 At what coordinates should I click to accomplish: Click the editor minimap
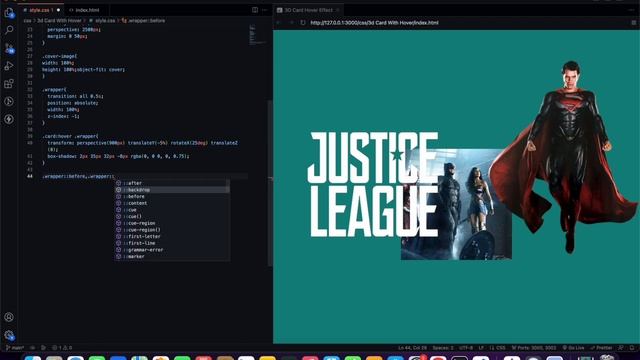[x=257, y=35]
